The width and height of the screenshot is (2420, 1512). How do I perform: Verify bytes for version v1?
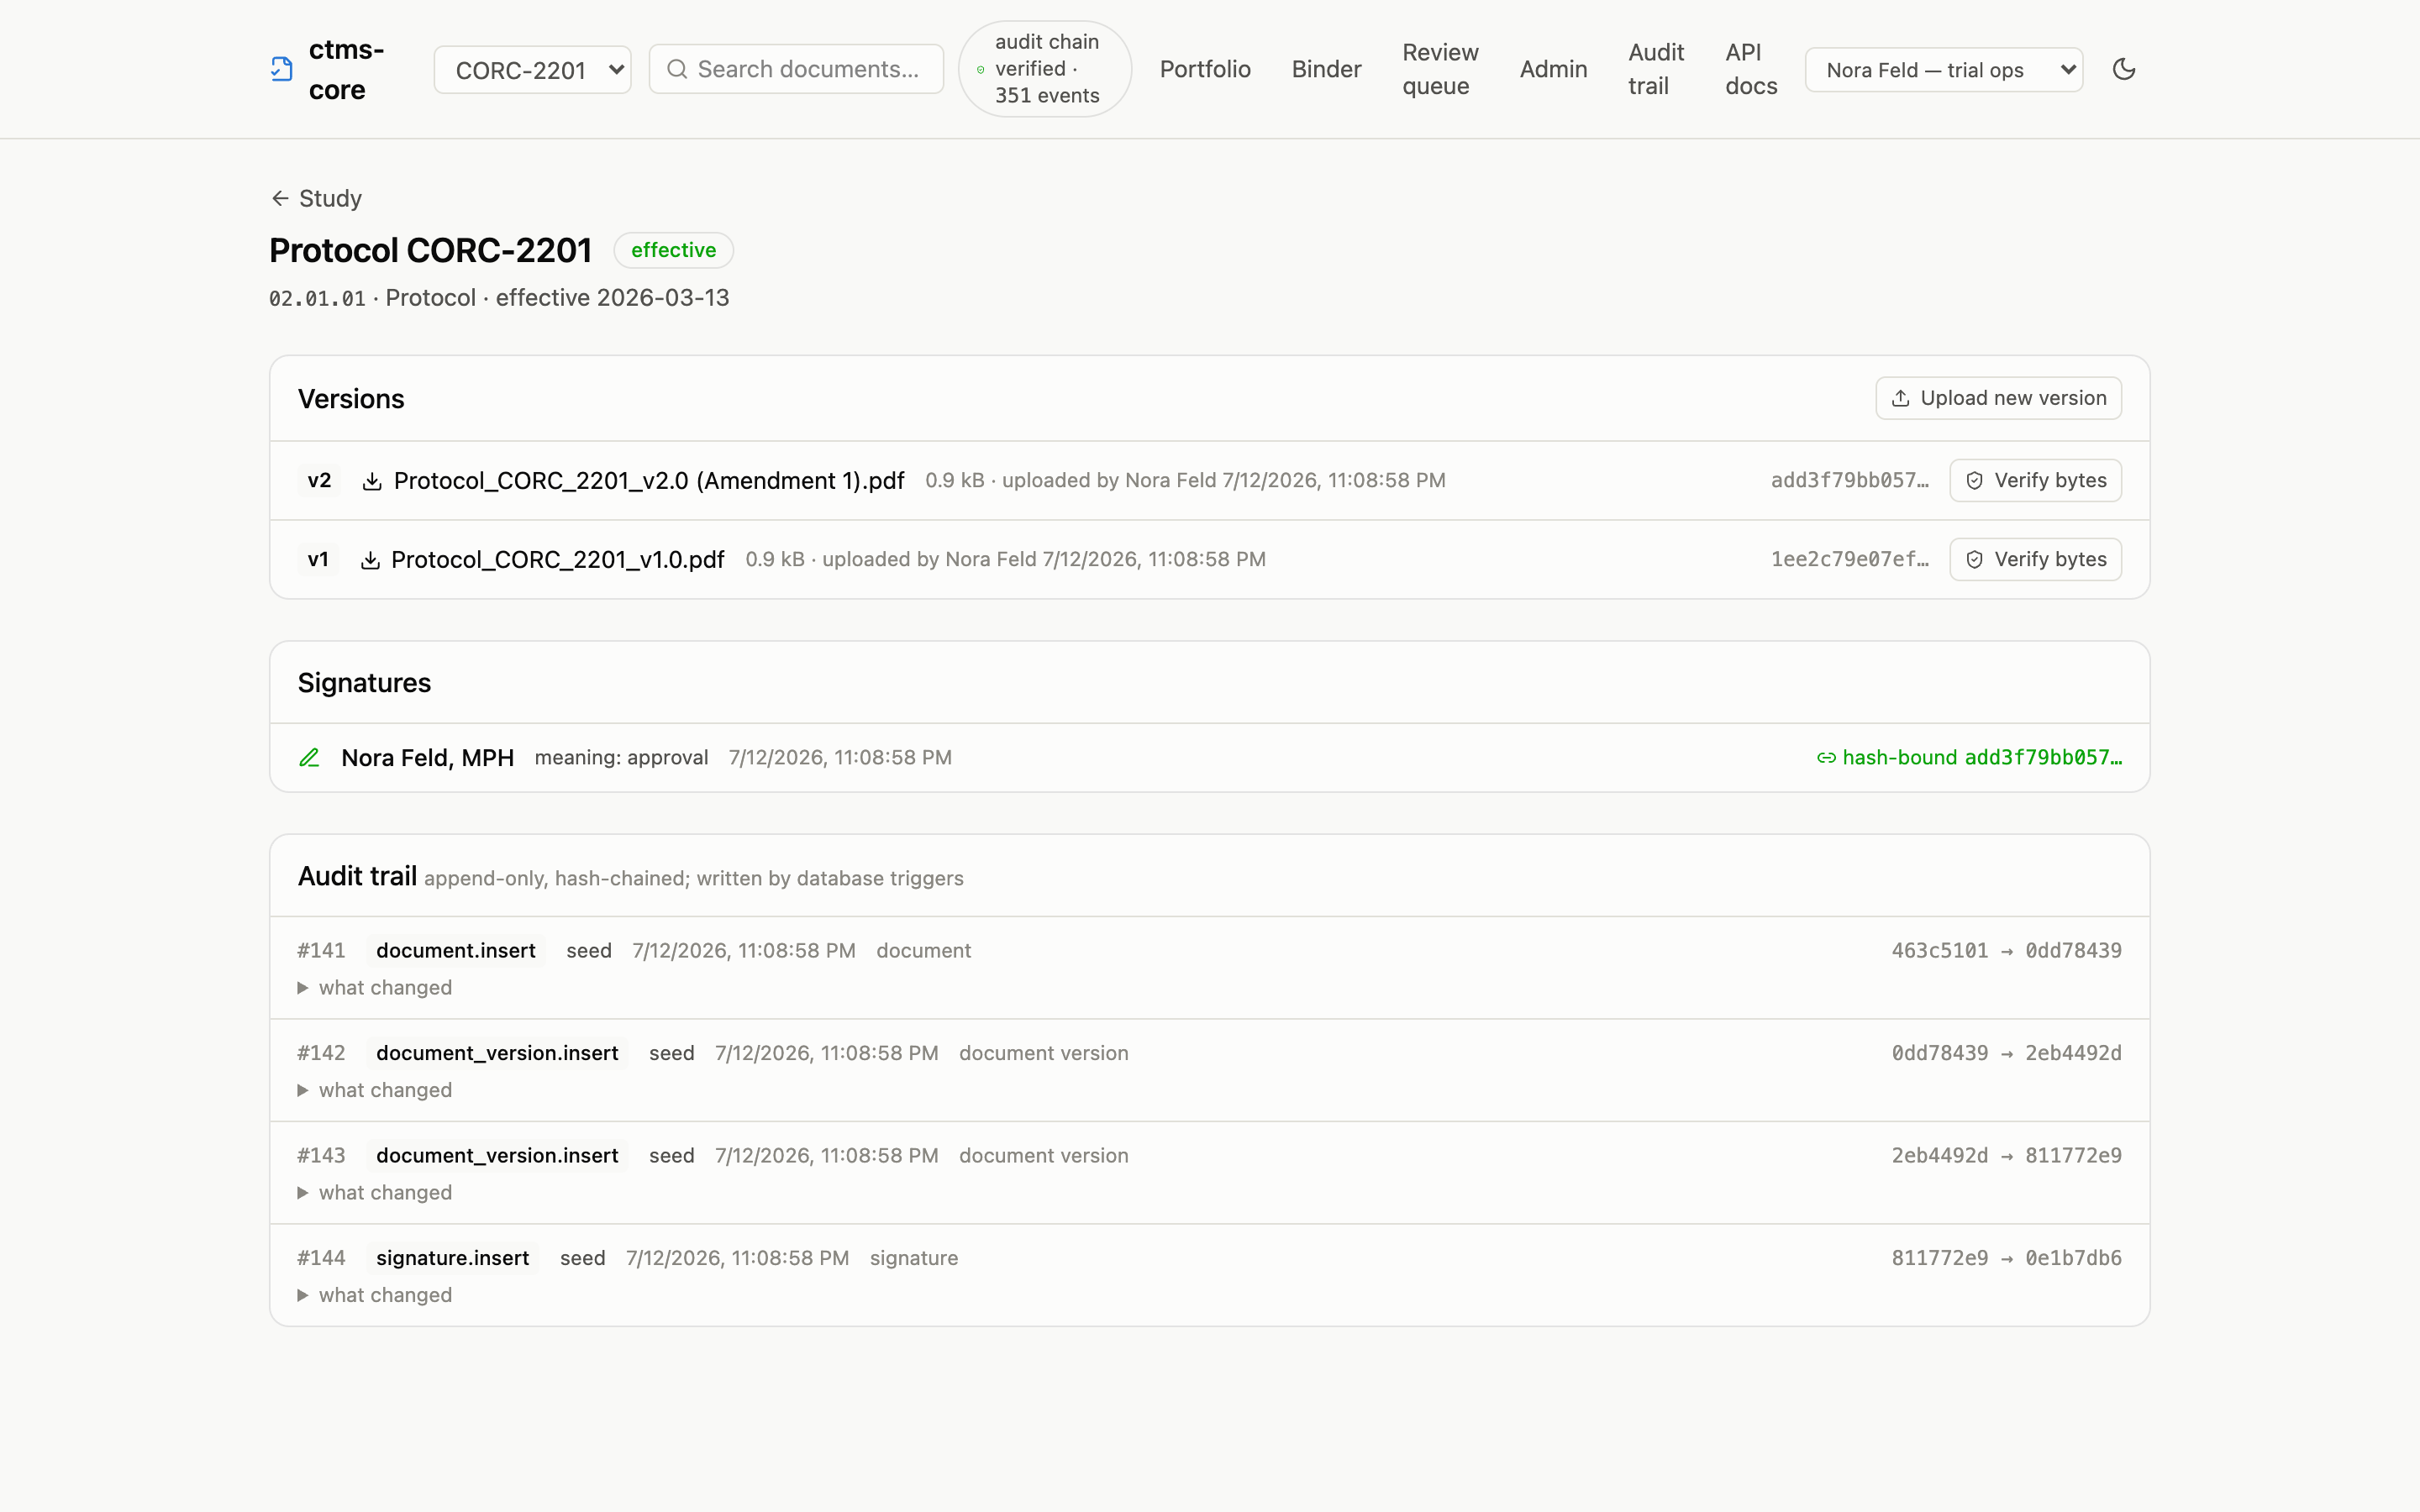[2035, 560]
